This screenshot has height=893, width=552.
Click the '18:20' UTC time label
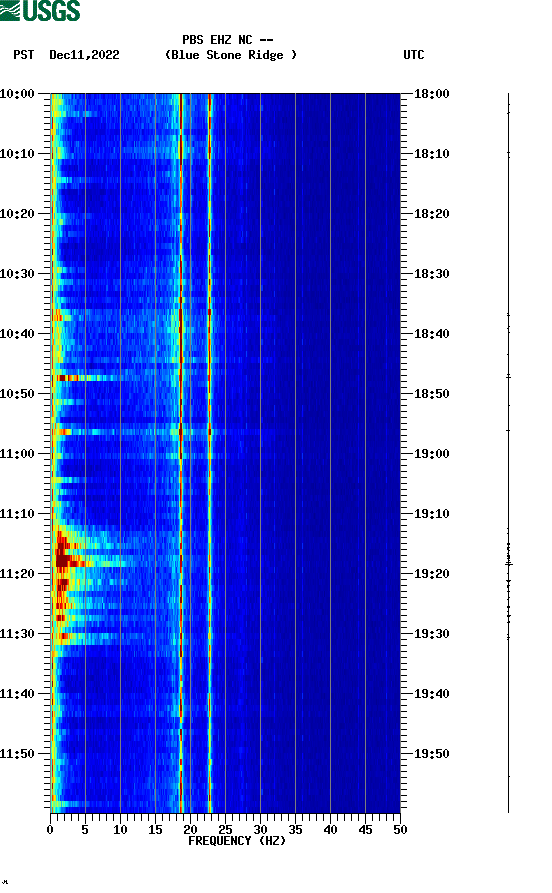tap(432, 214)
